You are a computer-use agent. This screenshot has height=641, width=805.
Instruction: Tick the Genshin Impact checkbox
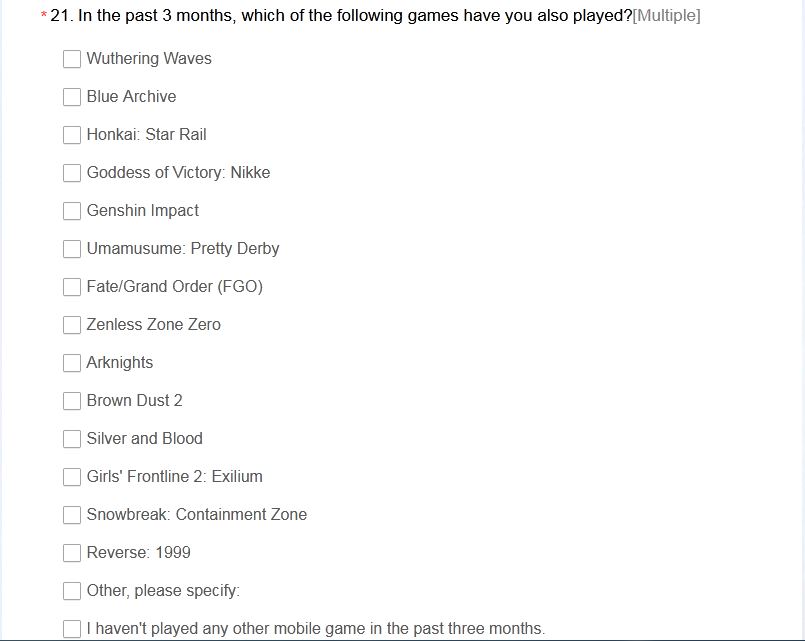tap(72, 211)
